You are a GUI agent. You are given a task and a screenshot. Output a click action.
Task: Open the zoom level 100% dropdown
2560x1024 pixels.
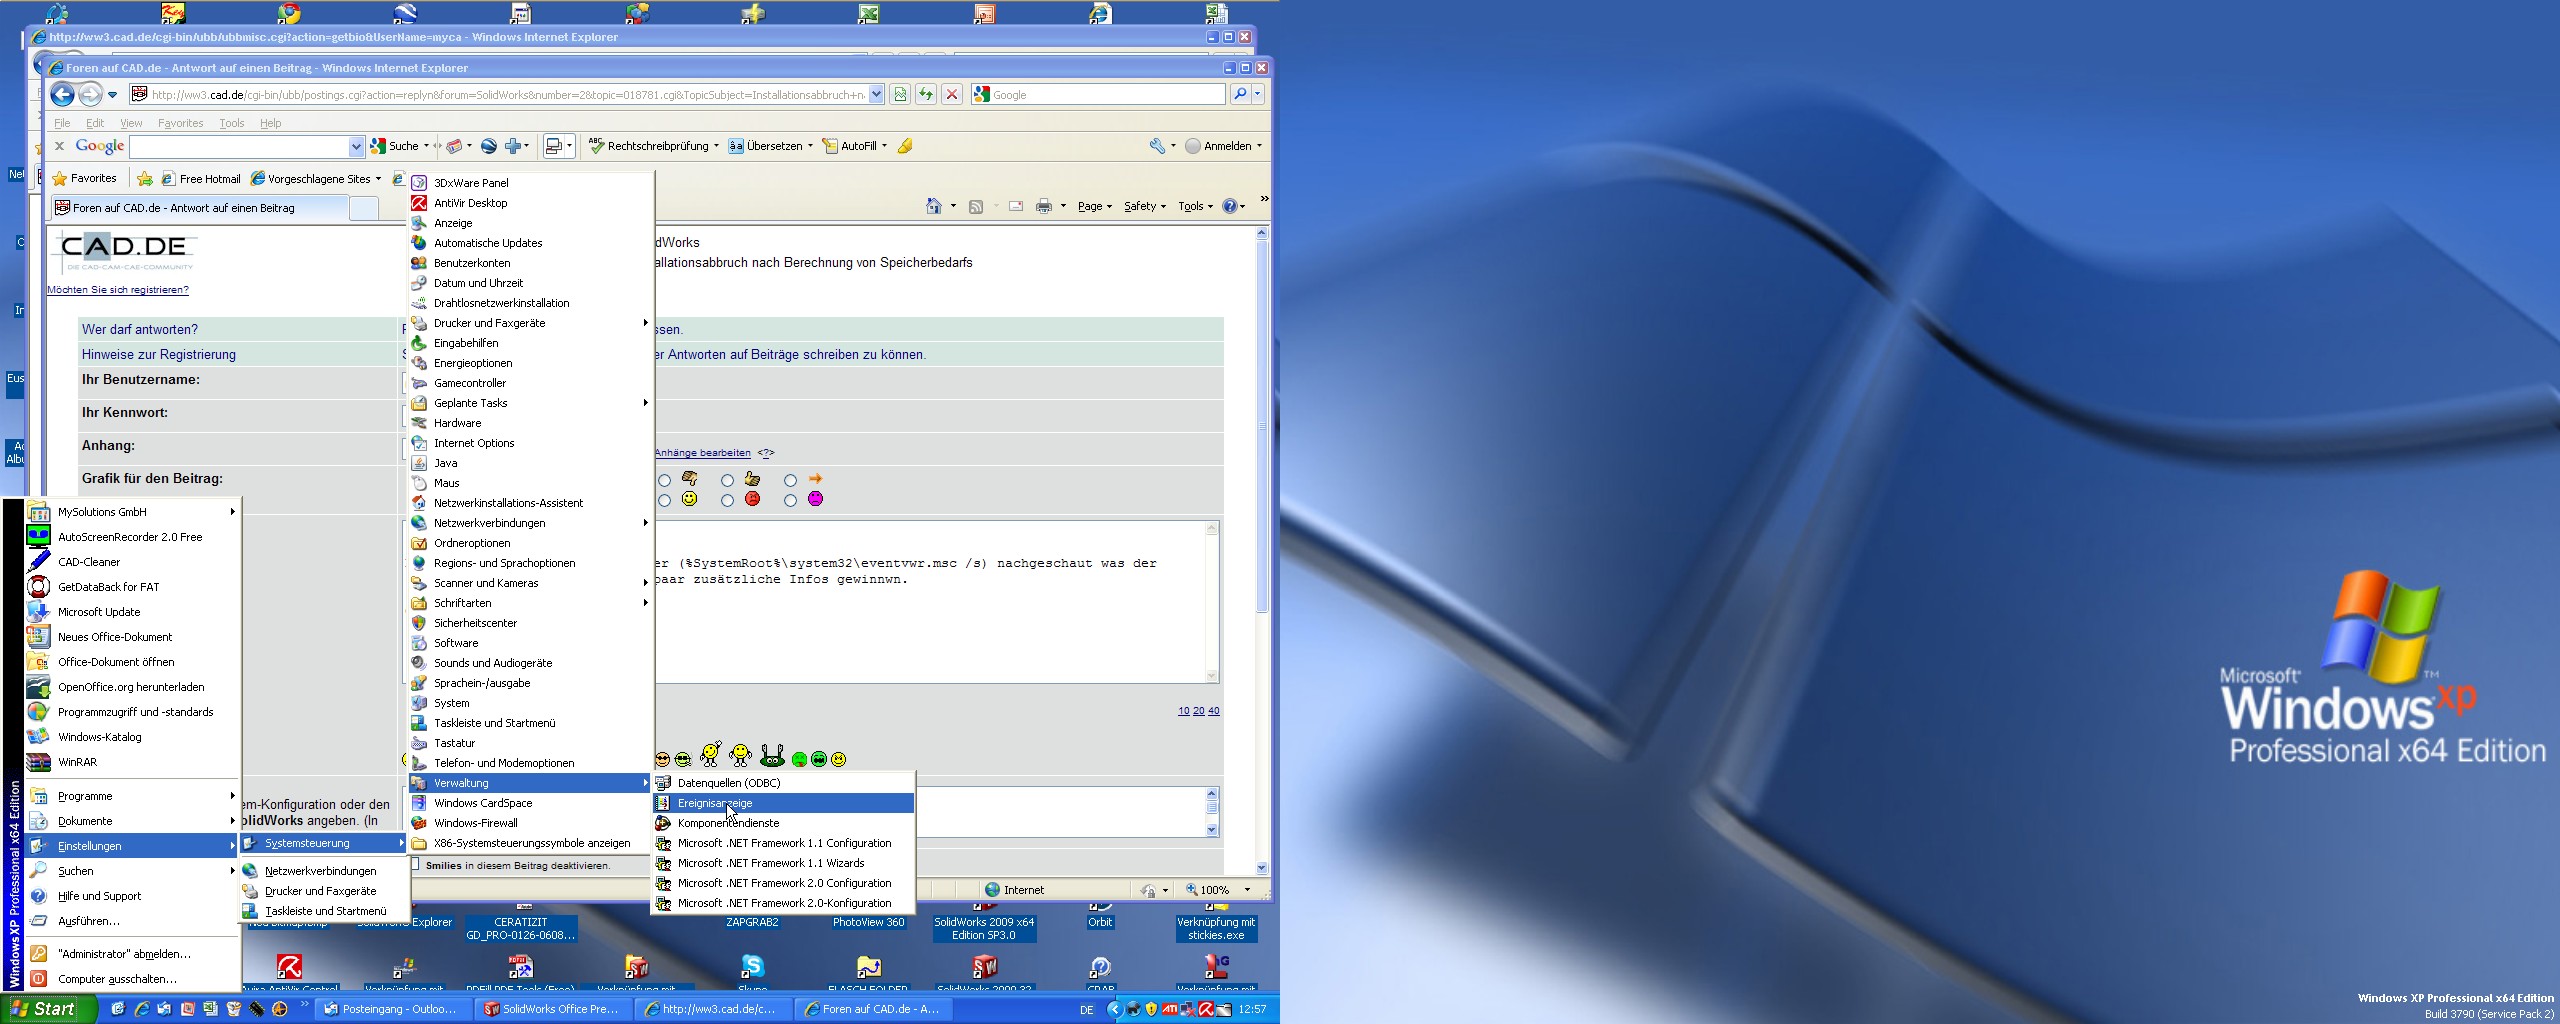[1247, 890]
